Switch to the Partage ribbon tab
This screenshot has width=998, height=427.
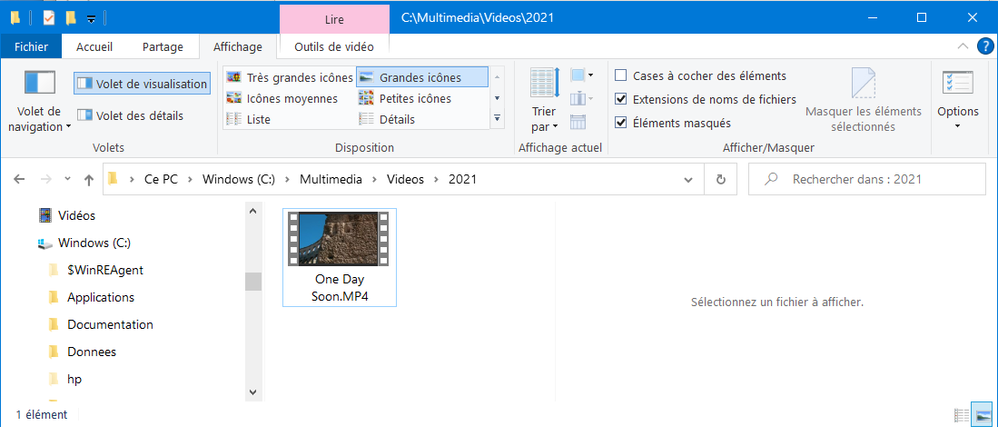pyautogui.click(x=162, y=46)
